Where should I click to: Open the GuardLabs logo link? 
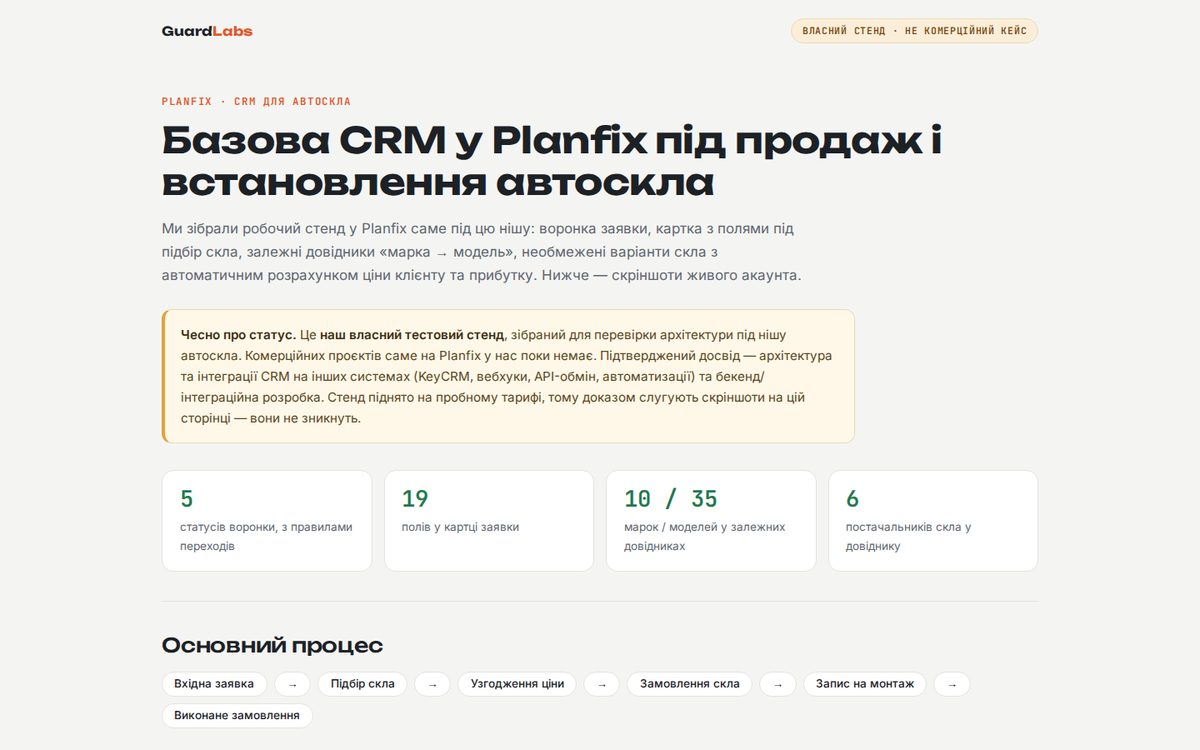pyautogui.click(x=207, y=31)
